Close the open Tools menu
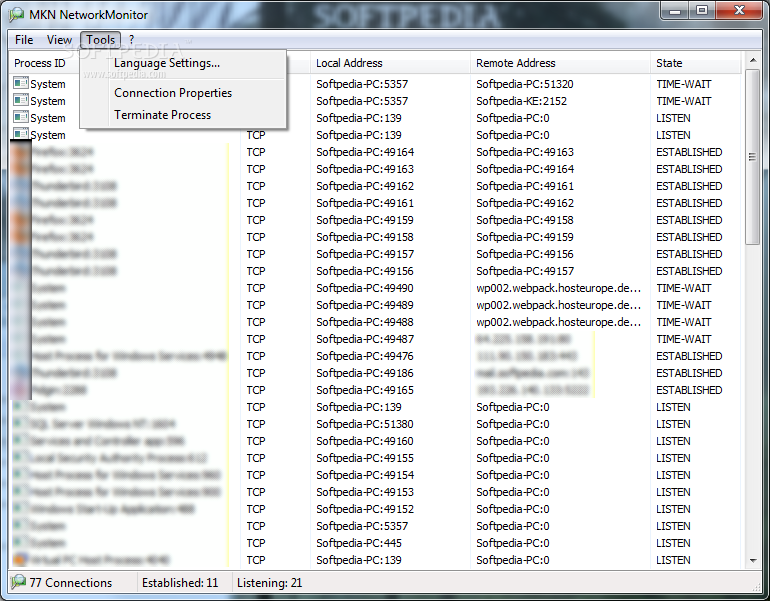 (x=101, y=40)
